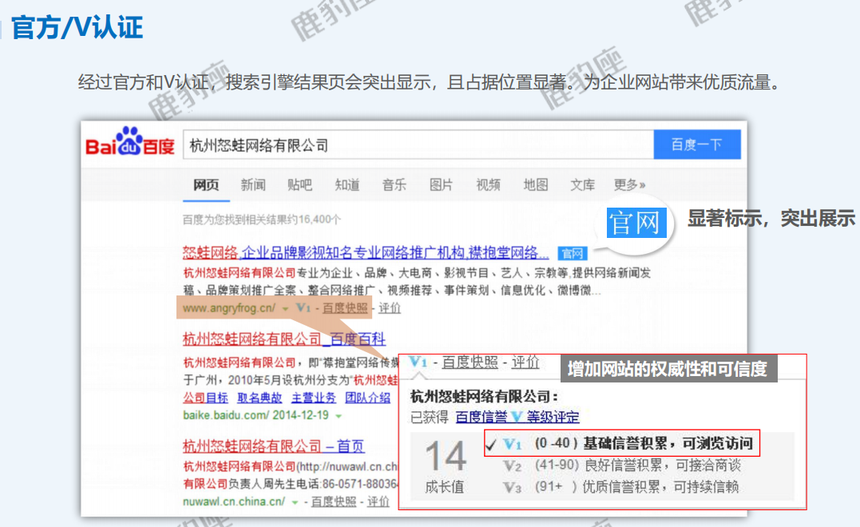The width and height of the screenshot is (860, 527).
Task: Open the 团队介绍 sublink
Action: (x=367, y=398)
